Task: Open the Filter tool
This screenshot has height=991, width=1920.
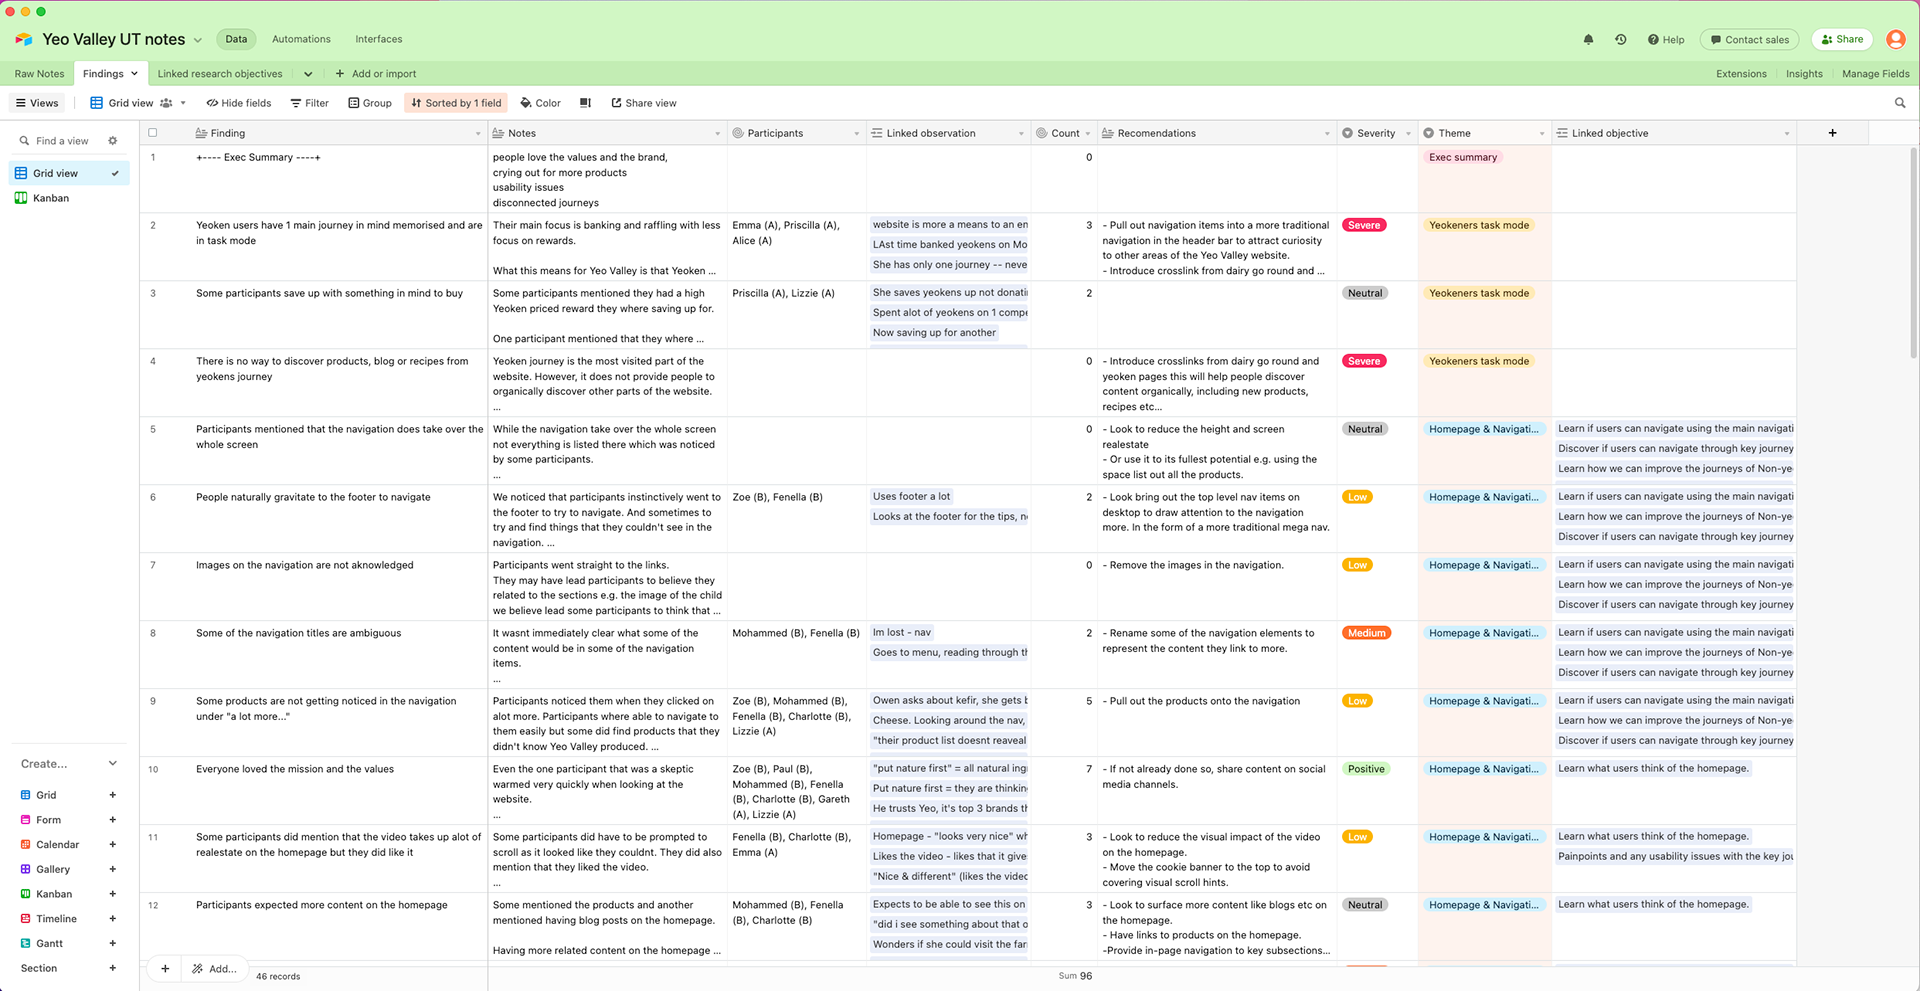Action: coord(310,103)
